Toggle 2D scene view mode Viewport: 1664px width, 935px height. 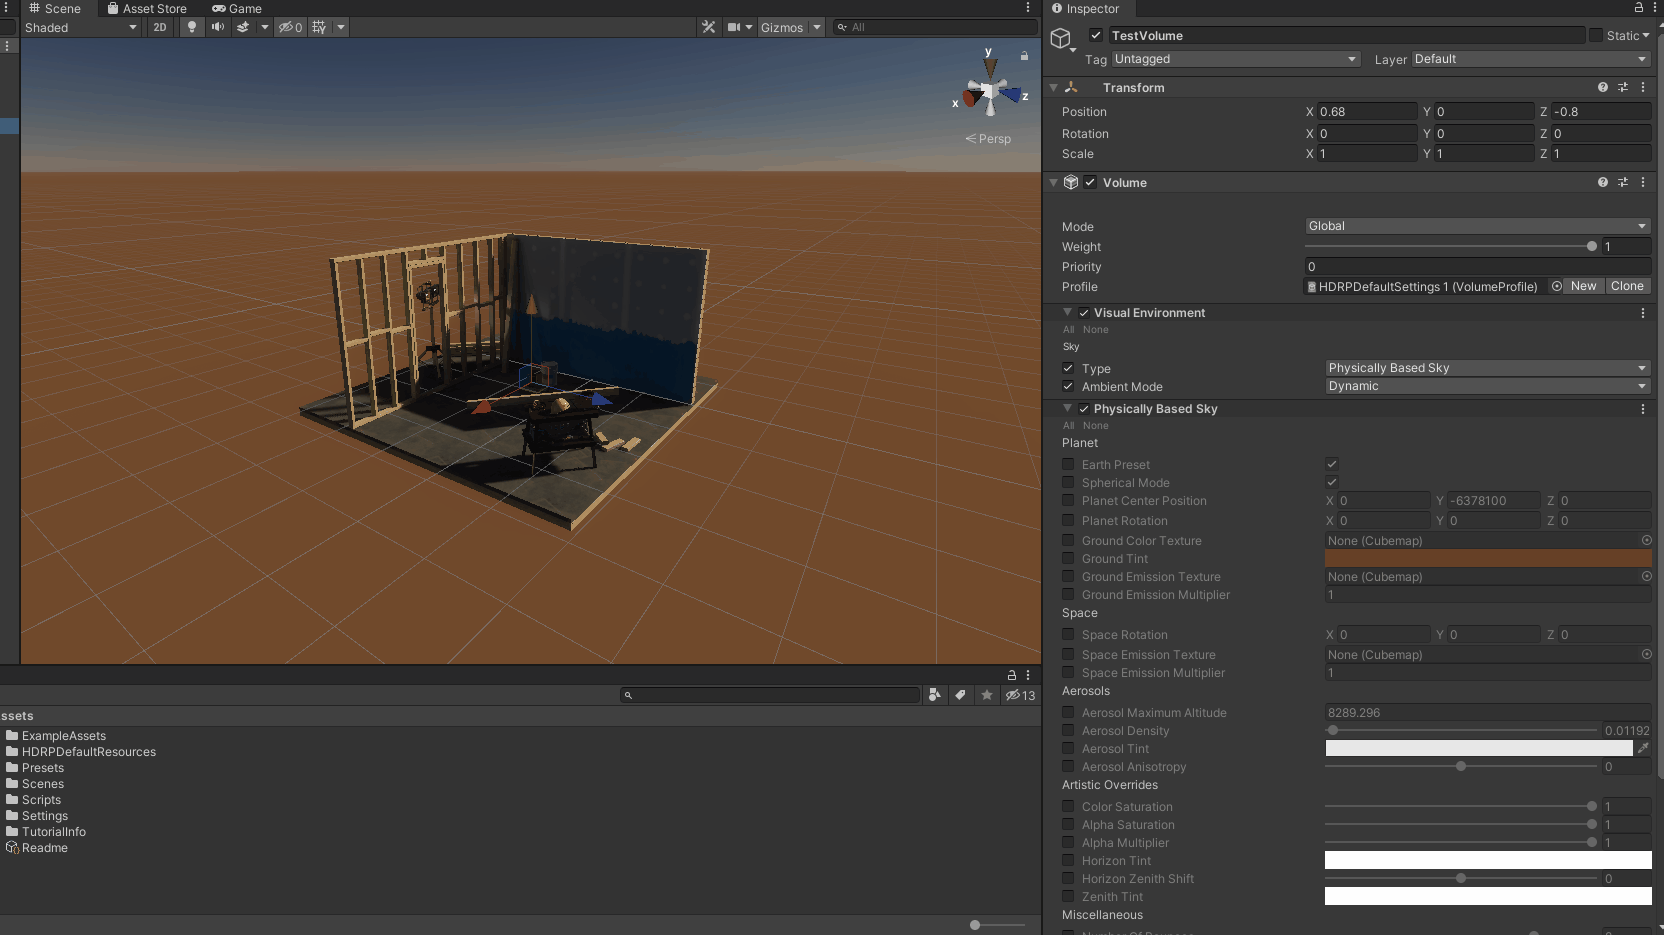(x=160, y=27)
